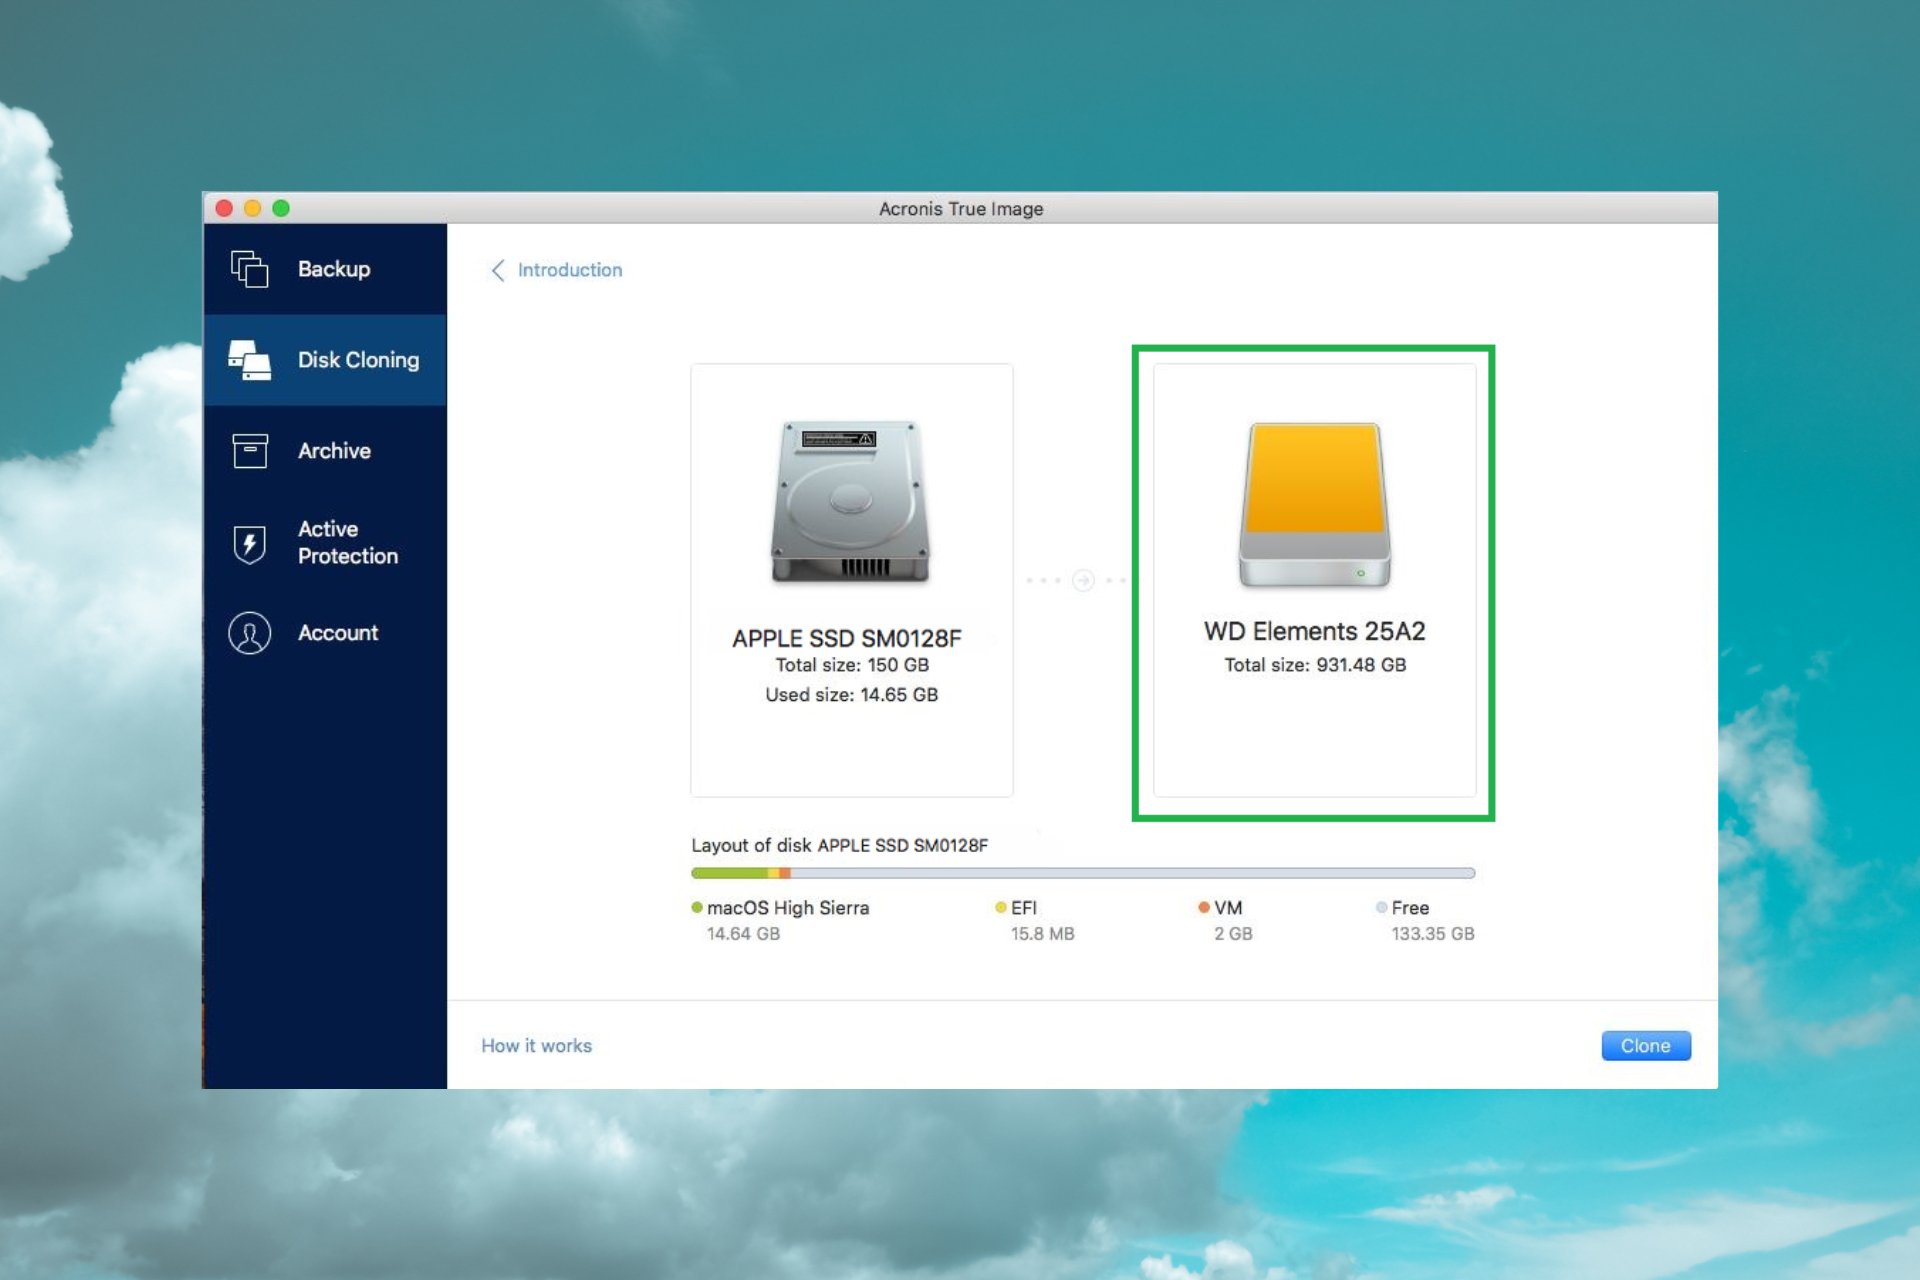Open the Backup section
This screenshot has width=1920, height=1280.
(x=325, y=269)
